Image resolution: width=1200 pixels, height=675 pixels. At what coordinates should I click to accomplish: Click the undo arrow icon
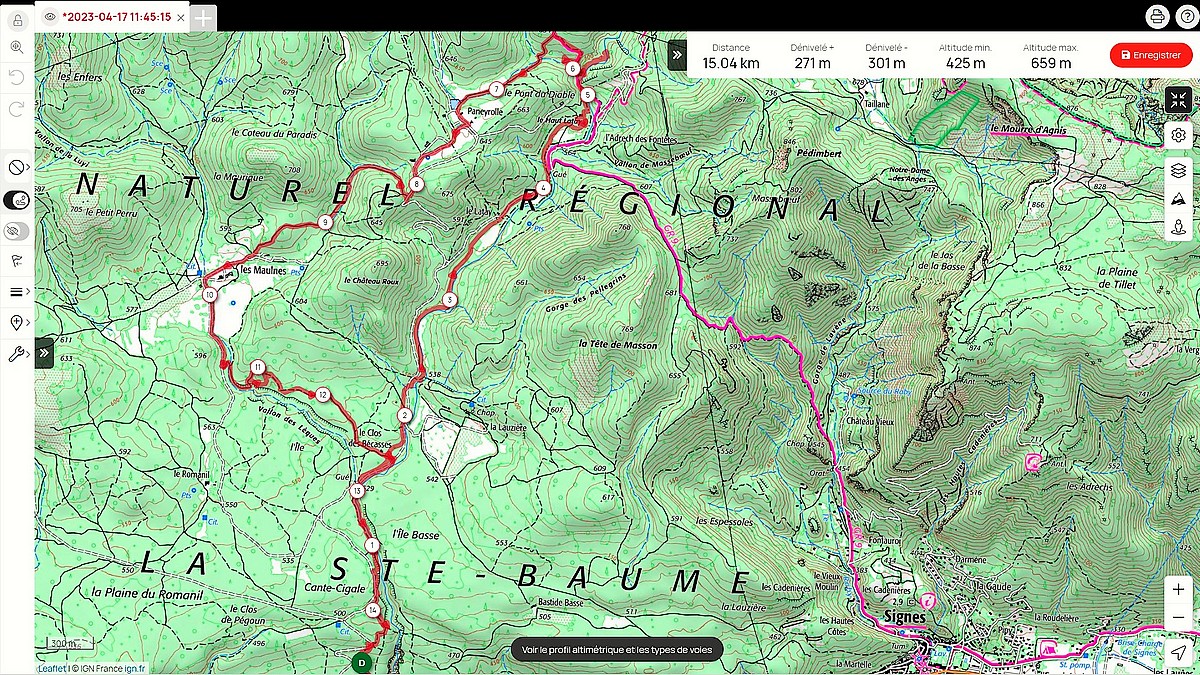pyautogui.click(x=17, y=77)
